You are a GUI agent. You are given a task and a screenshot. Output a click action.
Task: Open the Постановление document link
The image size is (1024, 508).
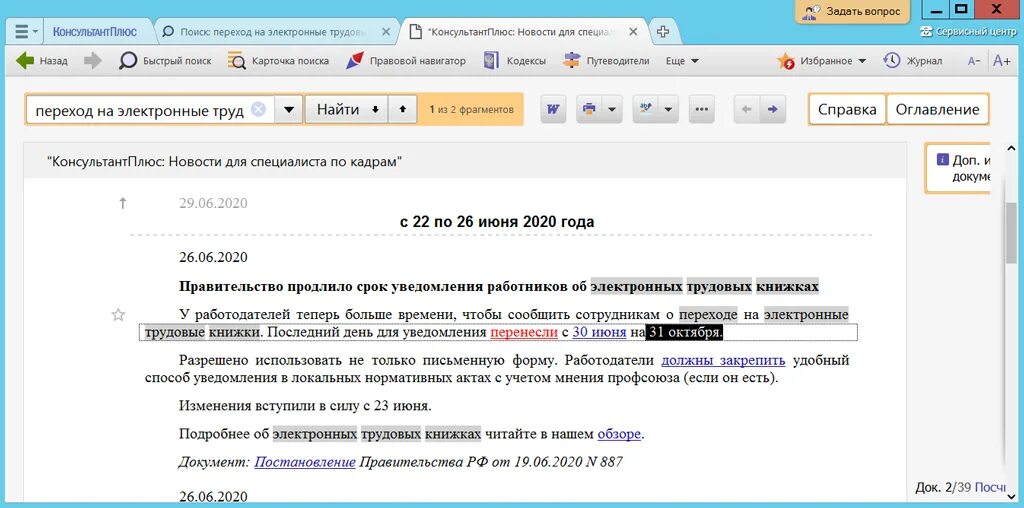[305, 462]
